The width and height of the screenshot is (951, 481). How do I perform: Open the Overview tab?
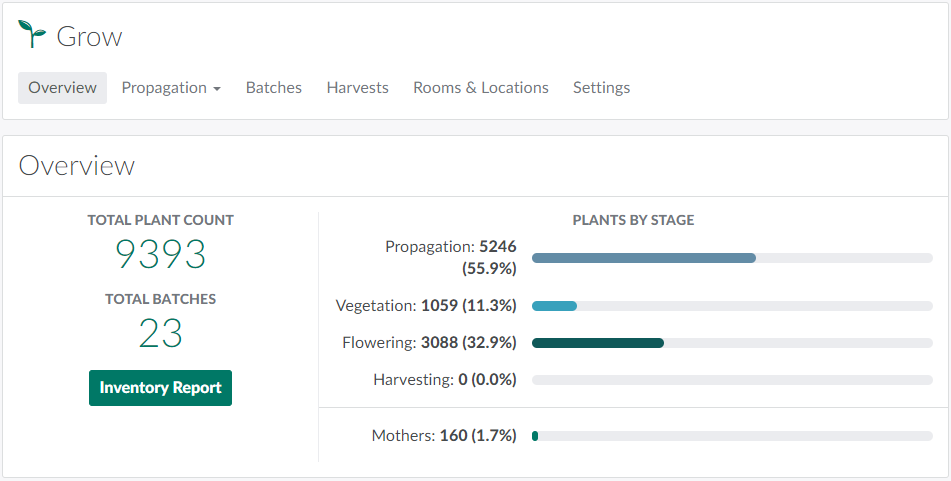point(62,88)
